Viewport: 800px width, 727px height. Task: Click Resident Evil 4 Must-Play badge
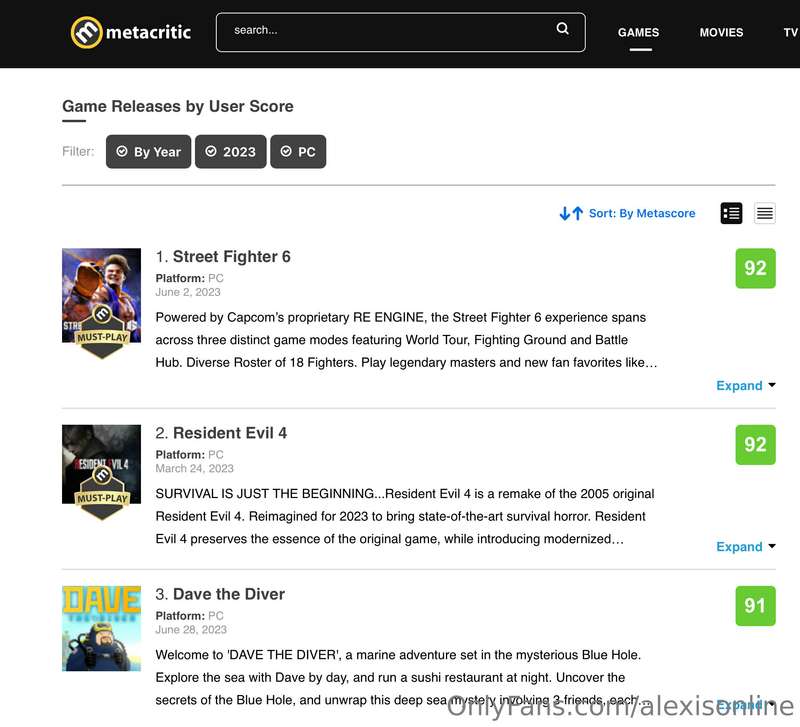(102, 493)
